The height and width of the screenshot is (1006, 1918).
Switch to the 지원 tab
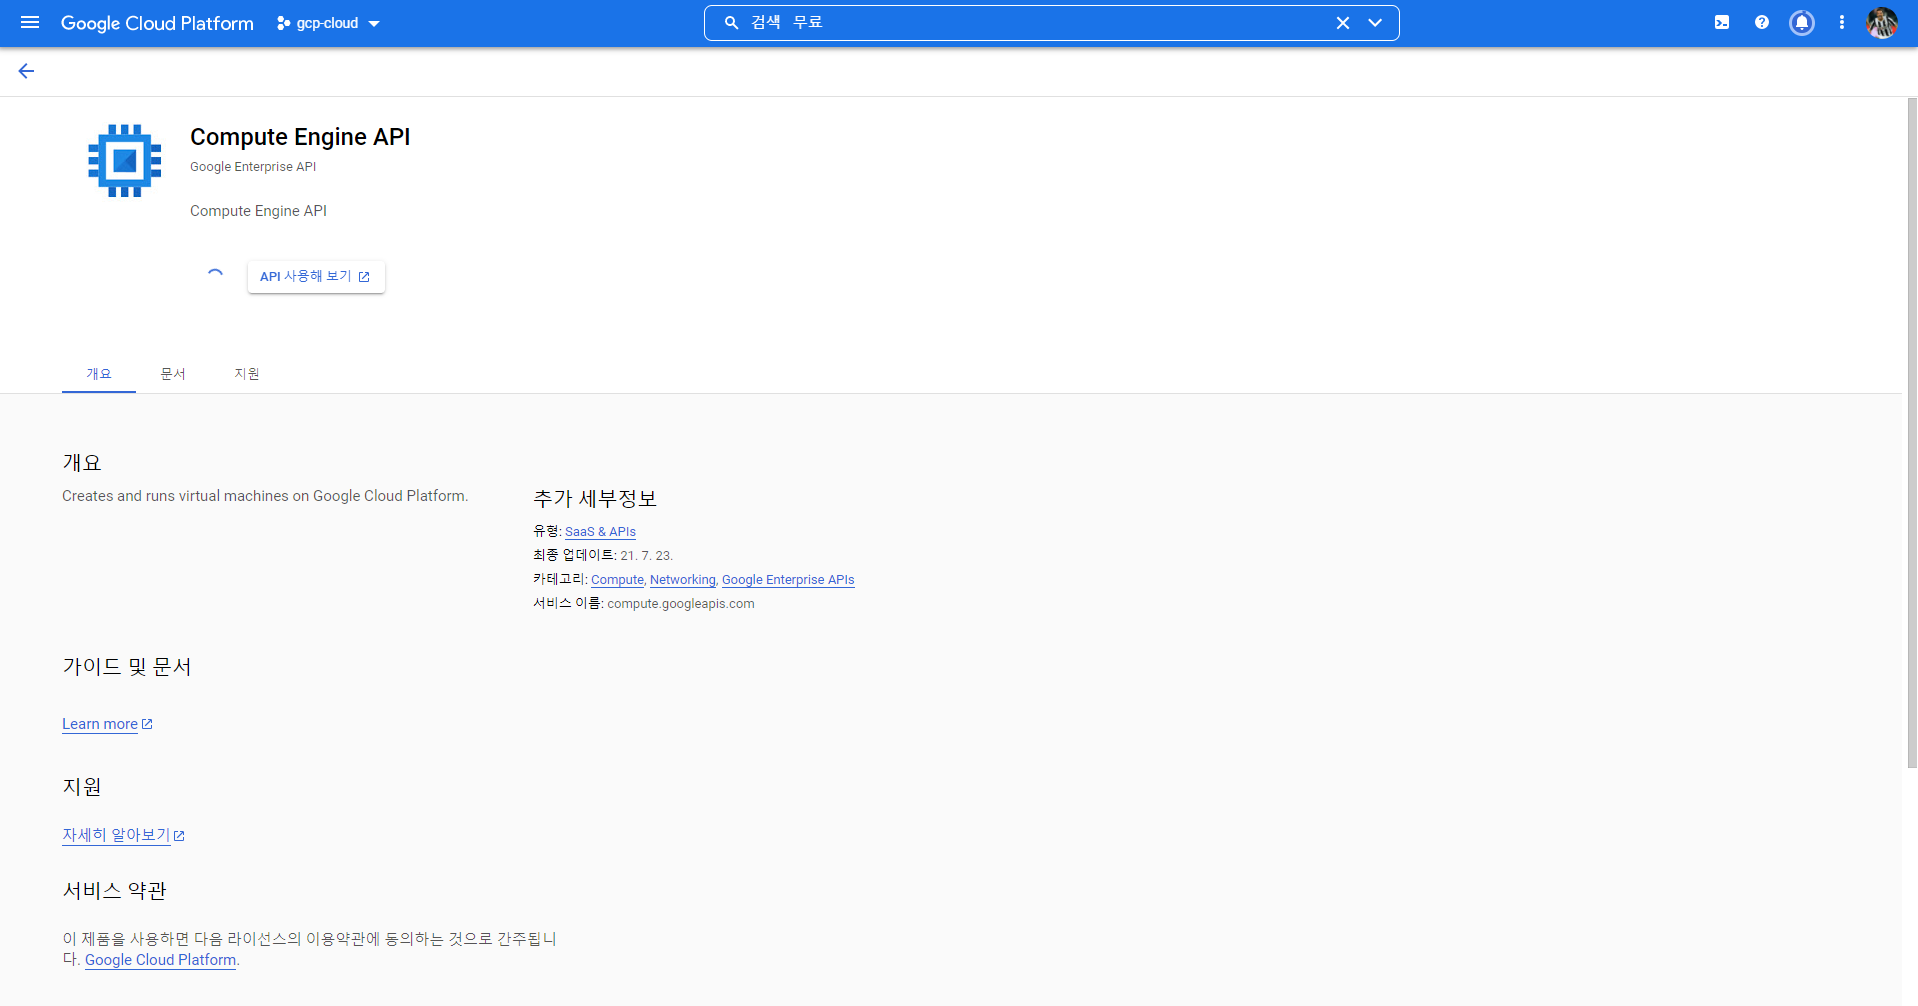[x=247, y=374]
